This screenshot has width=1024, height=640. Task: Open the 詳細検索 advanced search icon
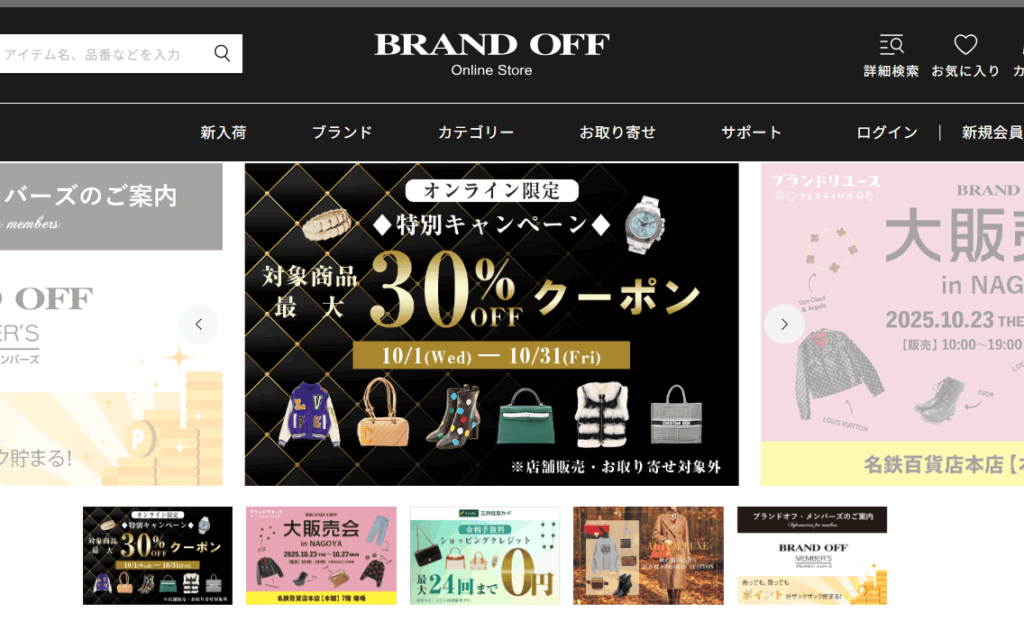coord(891,56)
